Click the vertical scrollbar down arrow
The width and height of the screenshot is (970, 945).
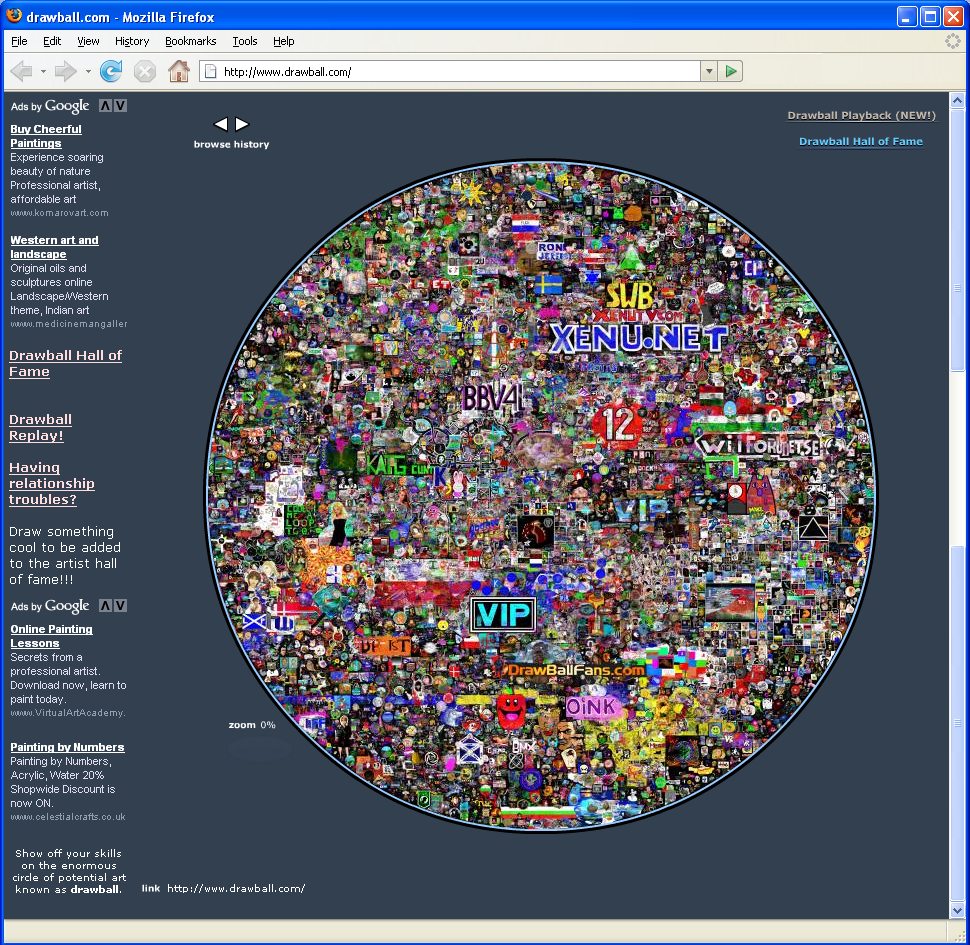(x=957, y=910)
